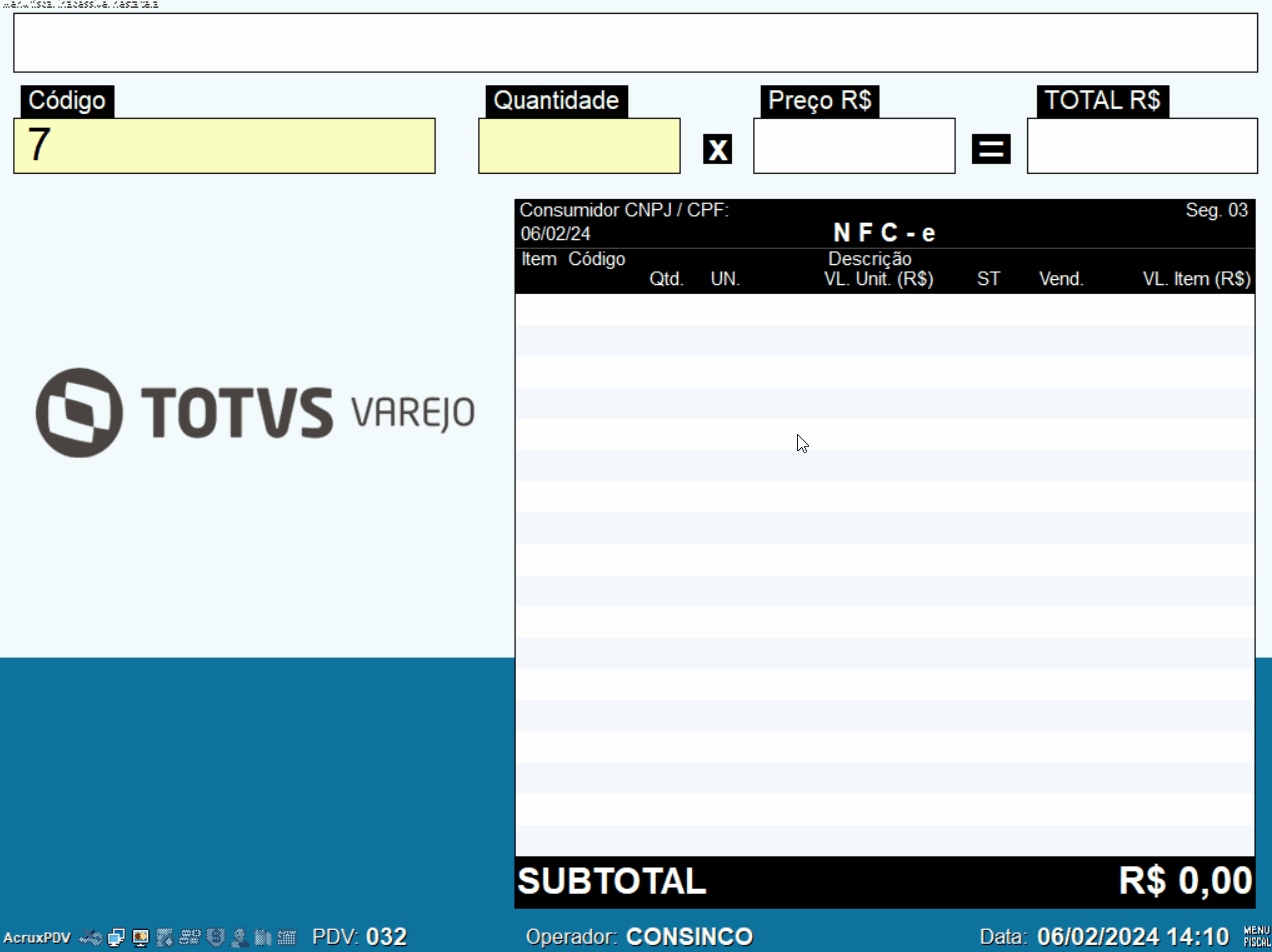This screenshot has height=952, width=1272.
Task: Click the user person status icon
Action: pos(240,937)
